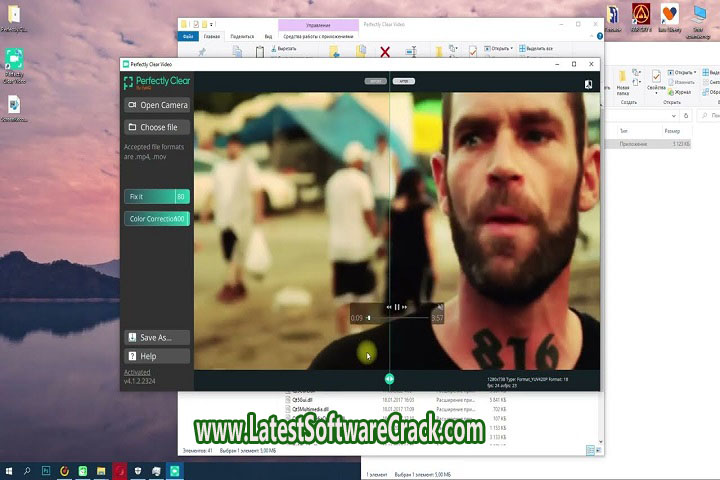Screen dimensions: 720x480
Task: Pause the video playback
Action: click(397, 307)
